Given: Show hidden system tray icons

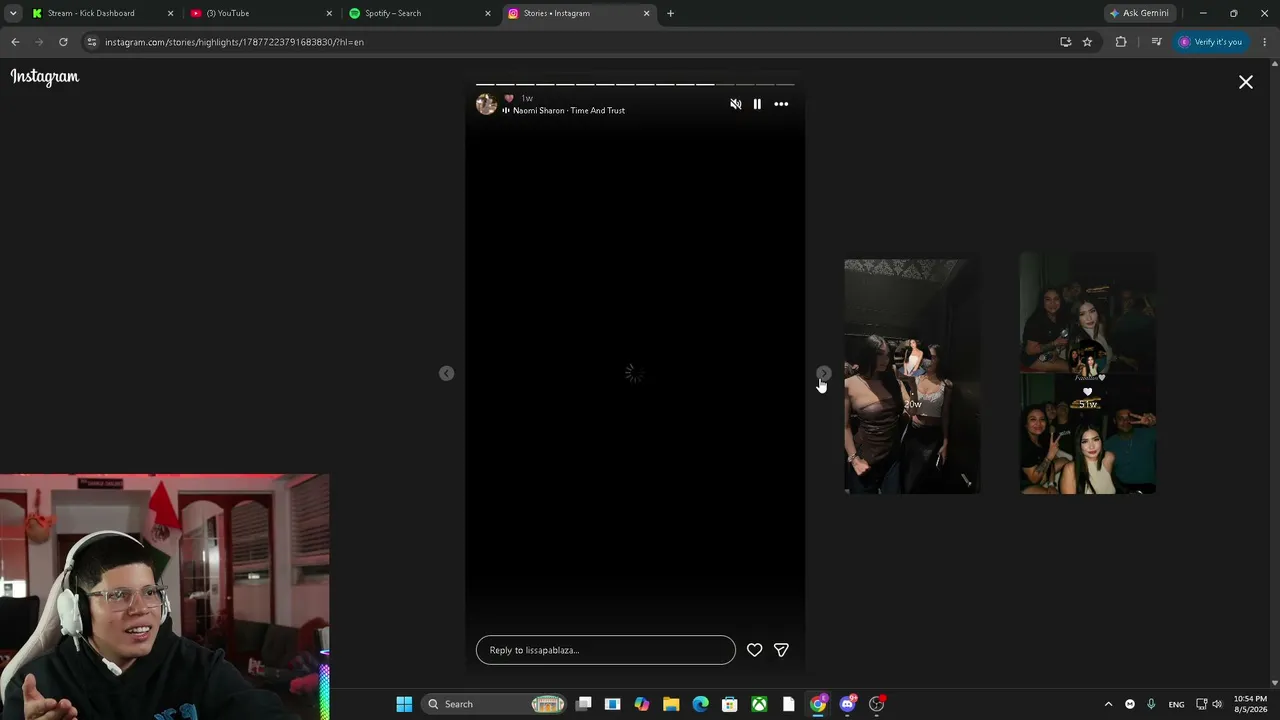Looking at the screenshot, I should [1108, 704].
